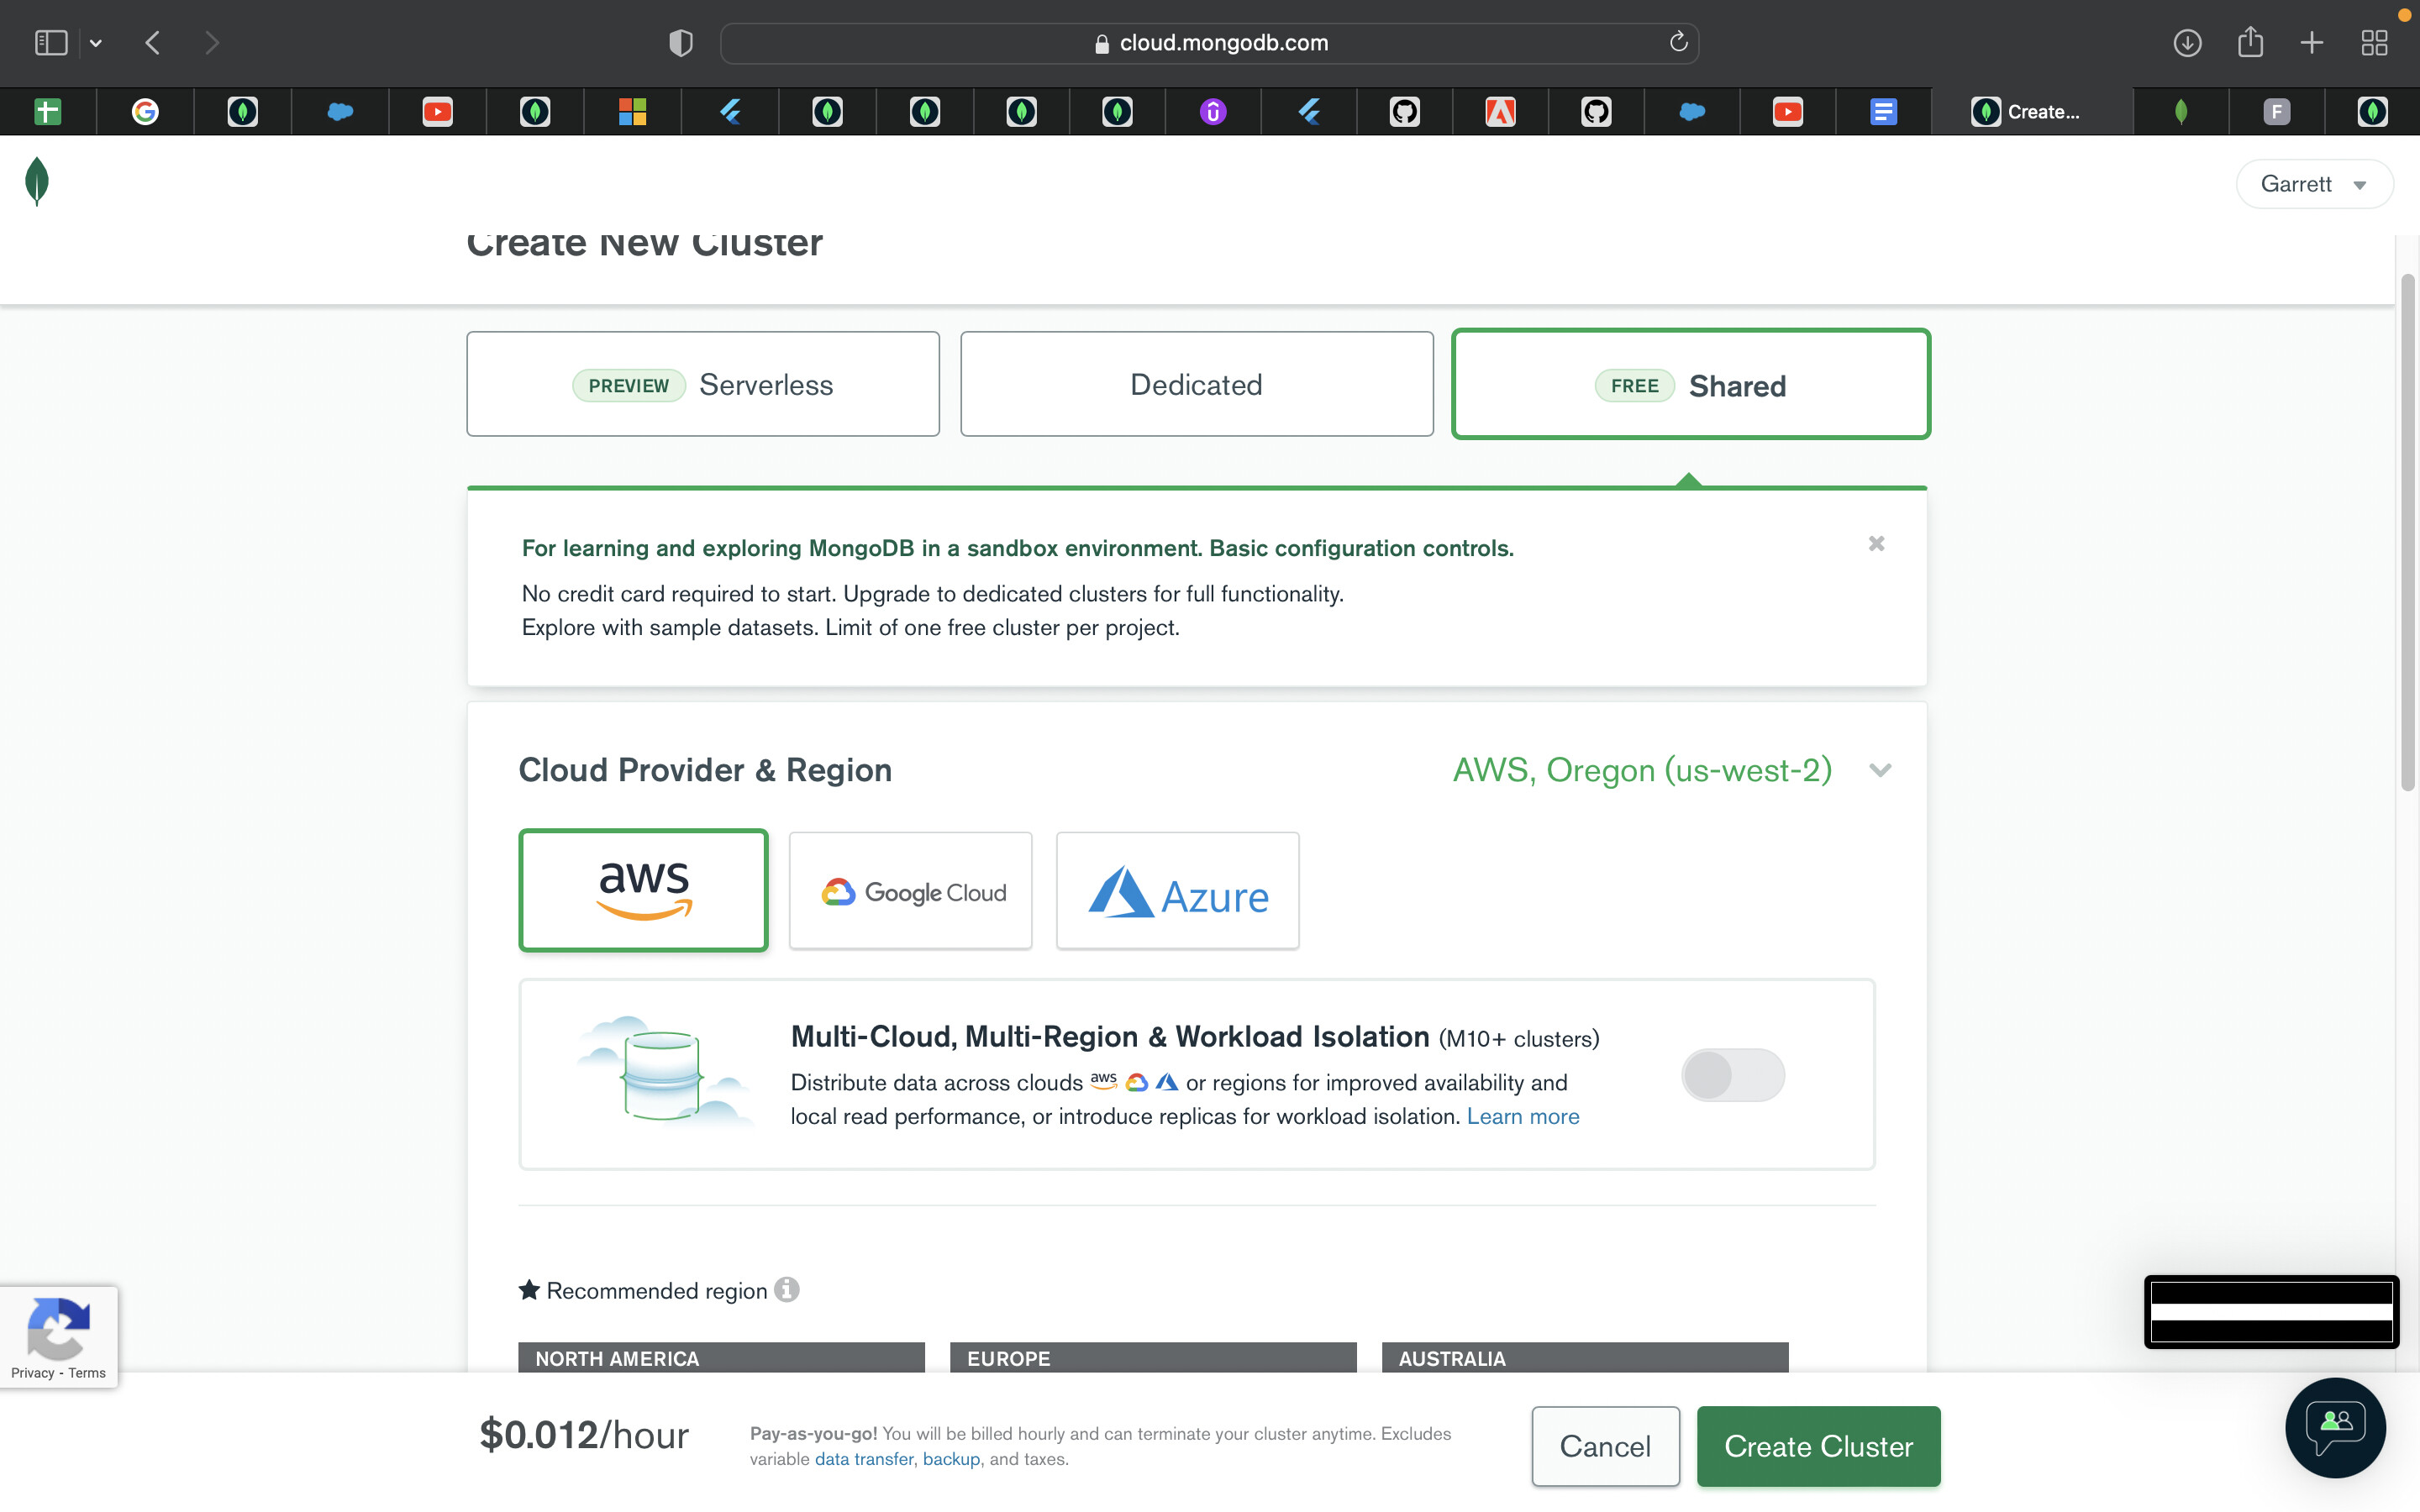2420x1512 pixels.
Task: Click the Recommended region info icon
Action: point(787,1290)
